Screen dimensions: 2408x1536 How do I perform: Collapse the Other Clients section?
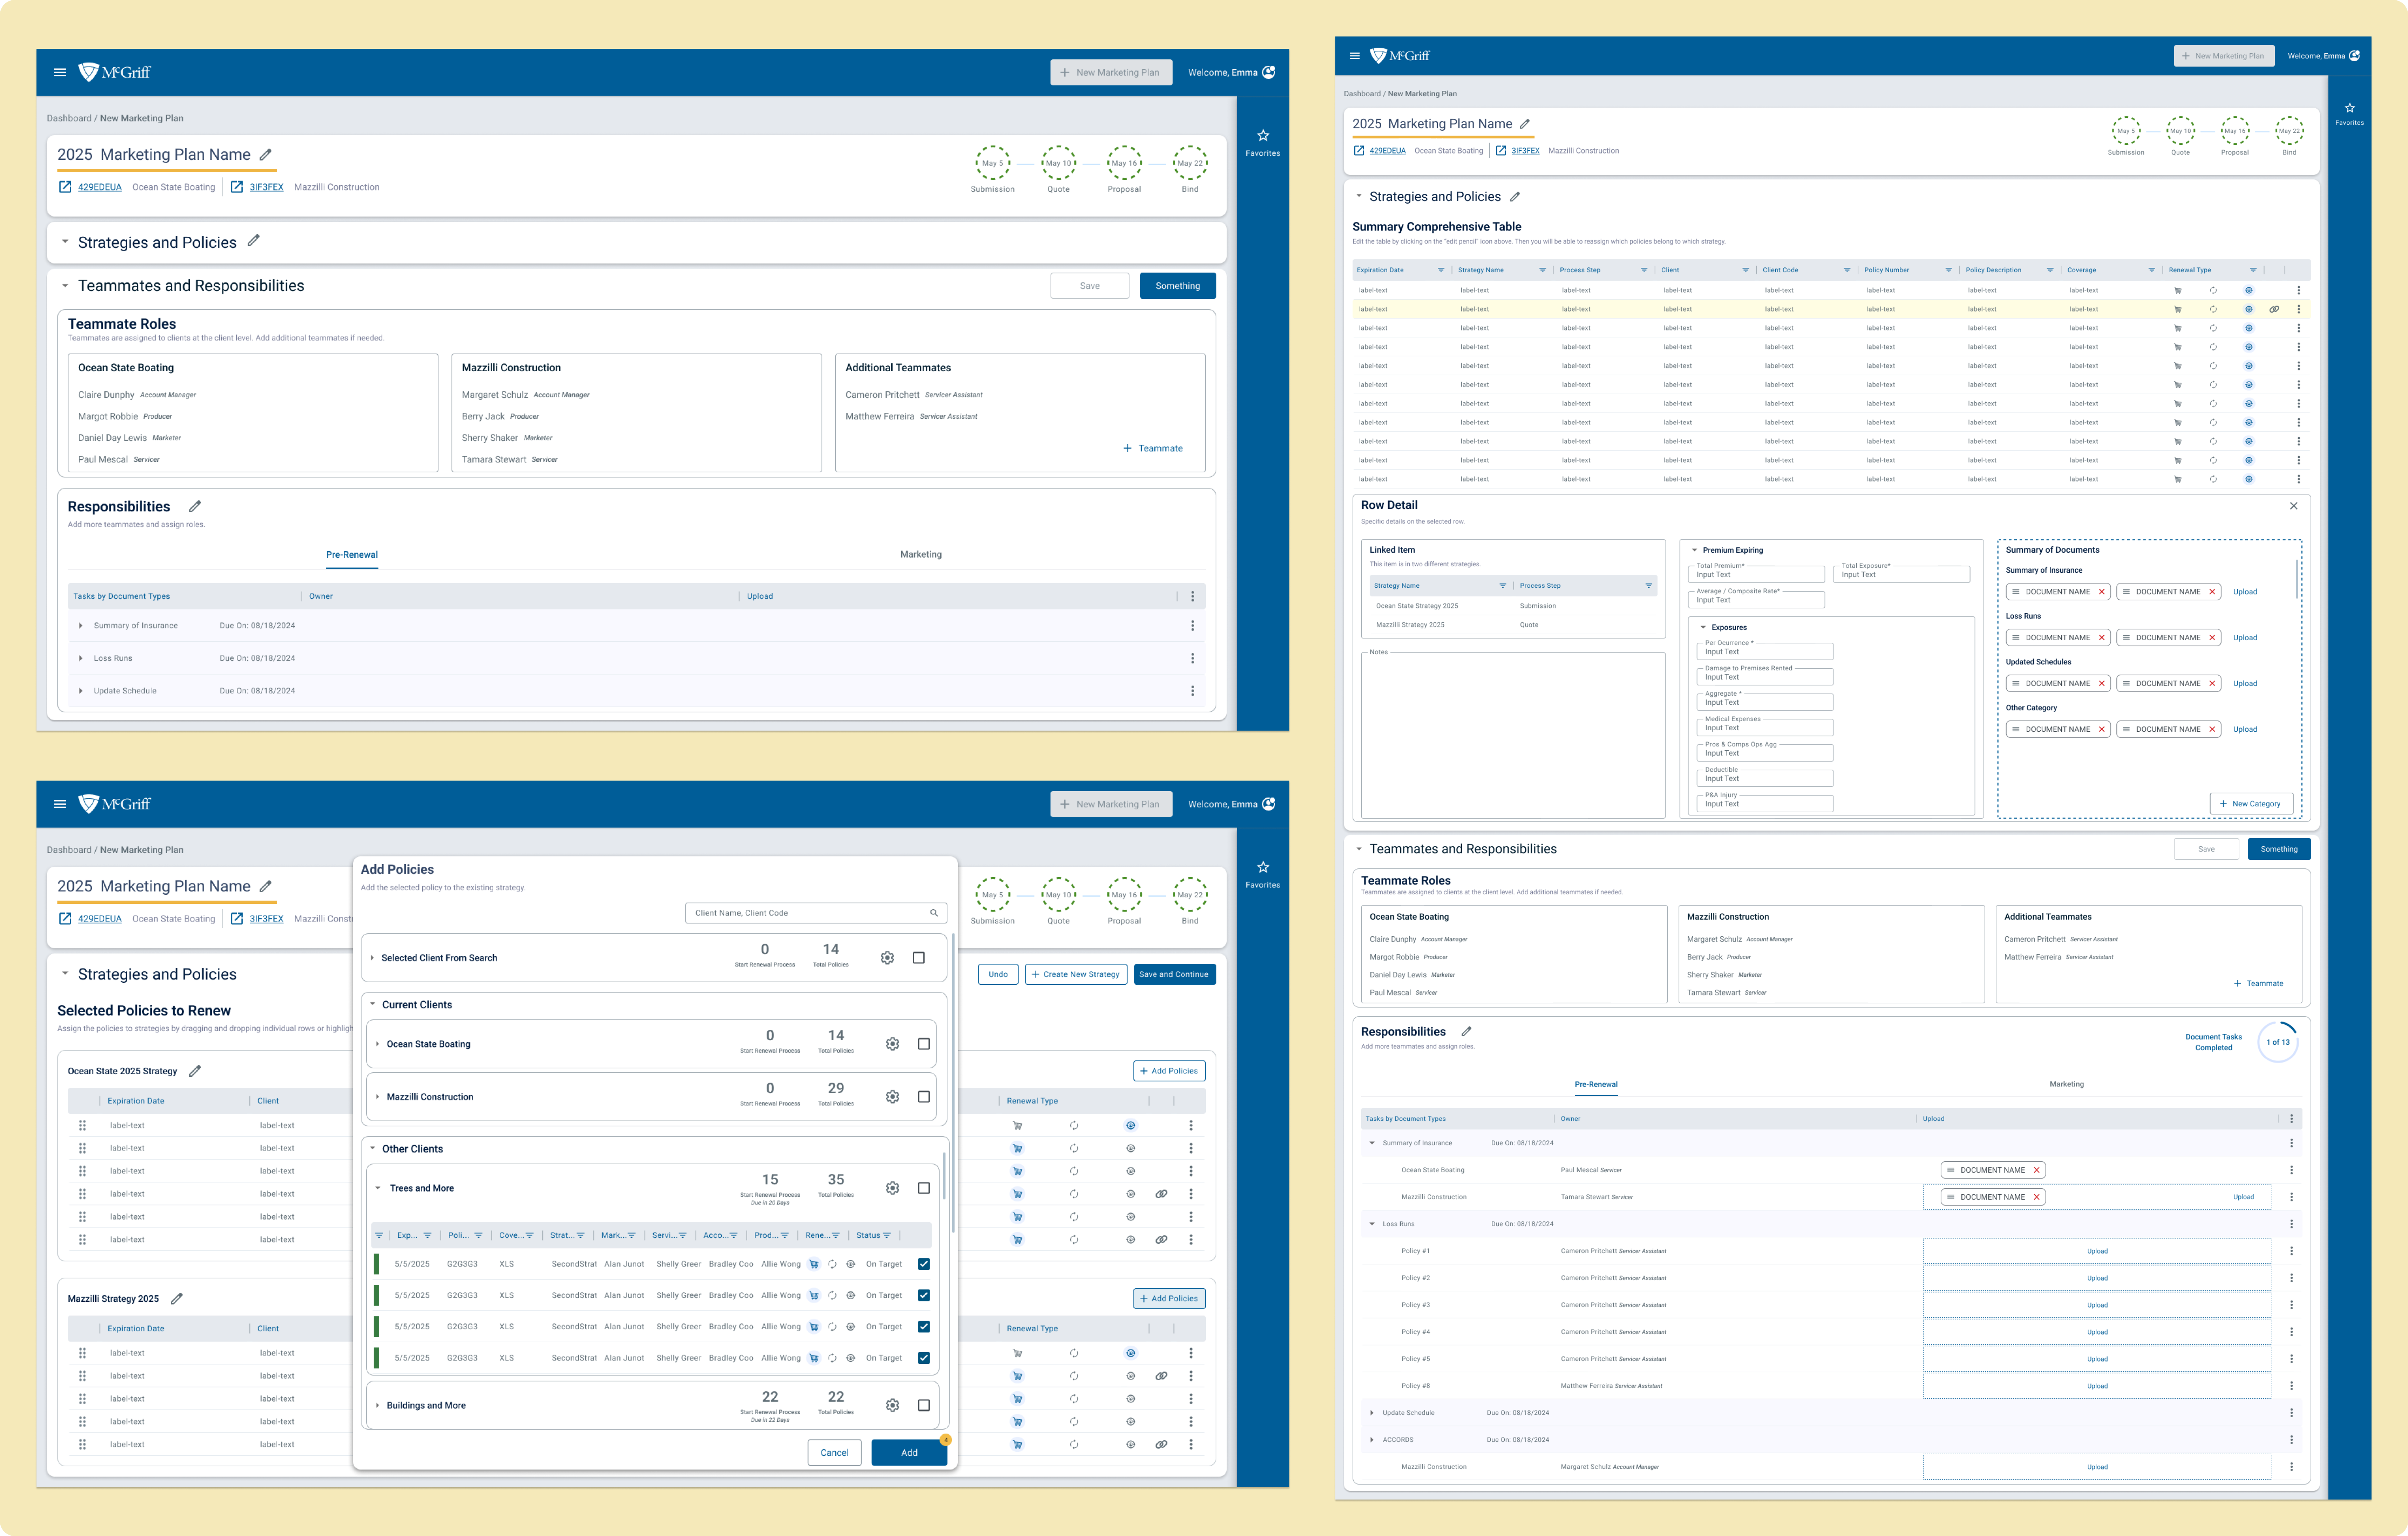[373, 1148]
